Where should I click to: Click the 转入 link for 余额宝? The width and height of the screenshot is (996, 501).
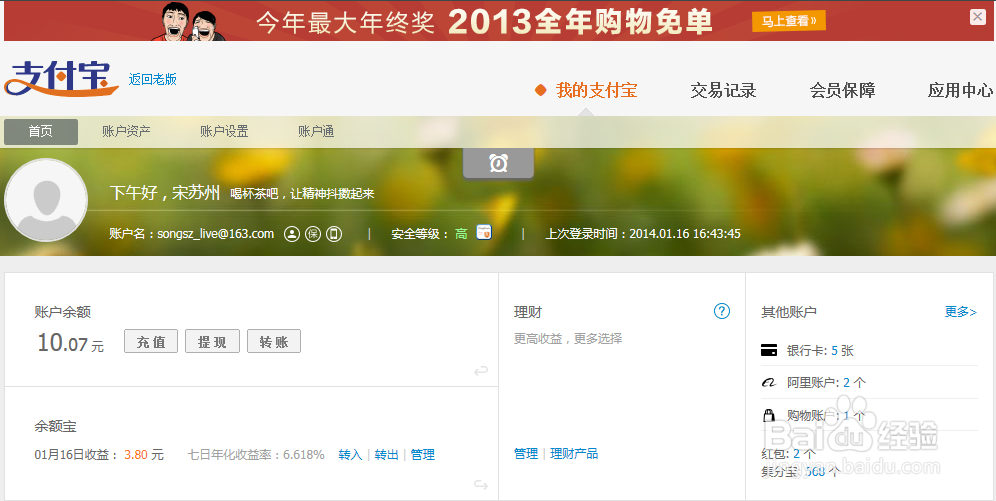point(350,455)
